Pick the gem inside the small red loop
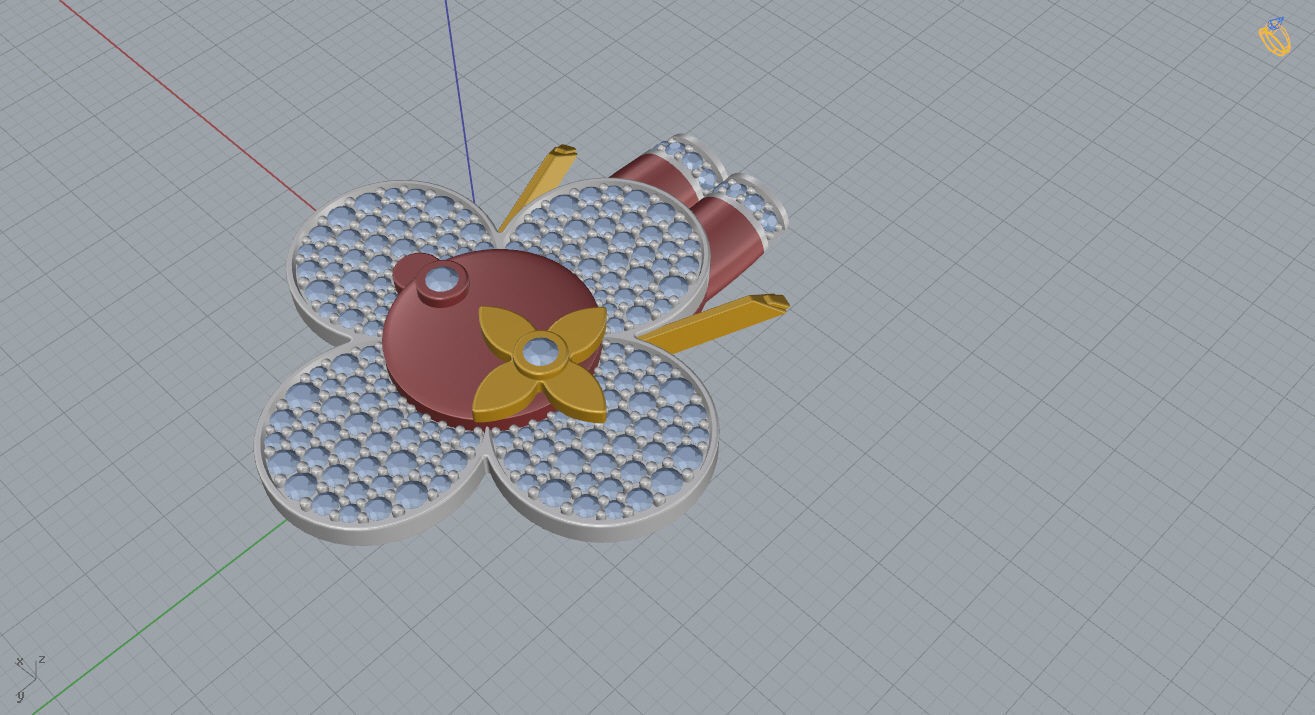 click(441, 280)
